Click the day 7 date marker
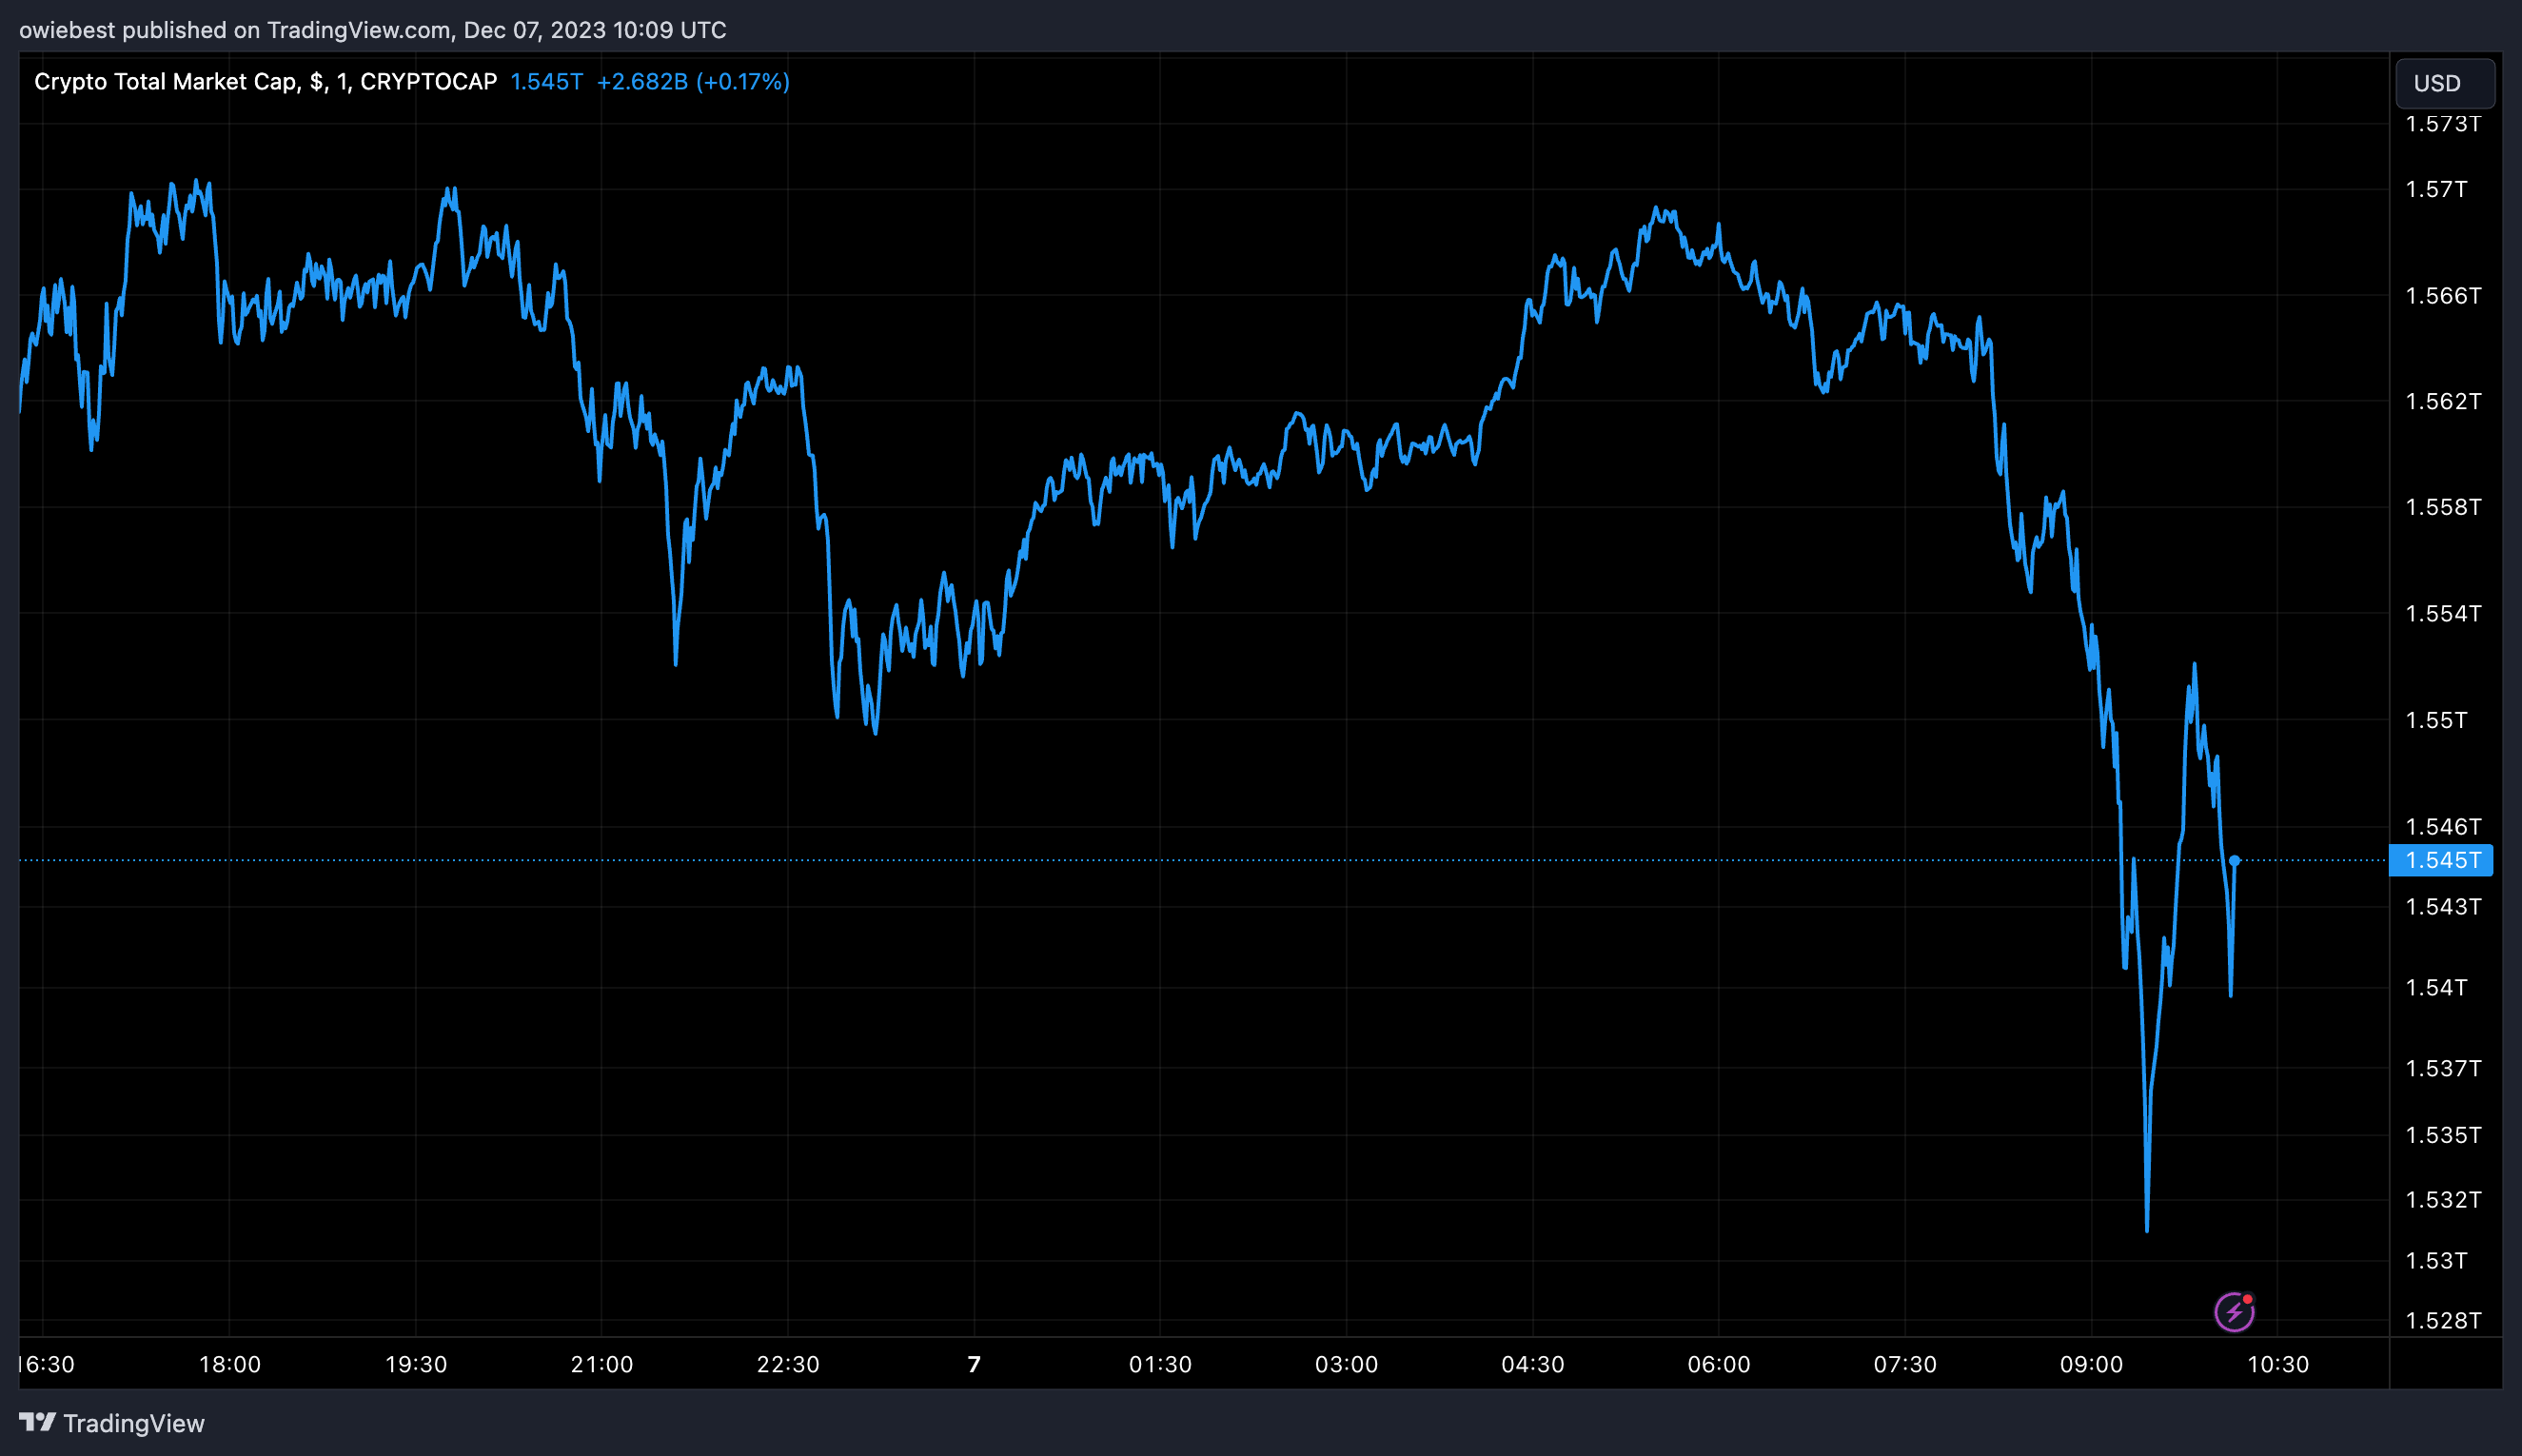The height and width of the screenshot is (1456, 2522). tap(974, 1364)
